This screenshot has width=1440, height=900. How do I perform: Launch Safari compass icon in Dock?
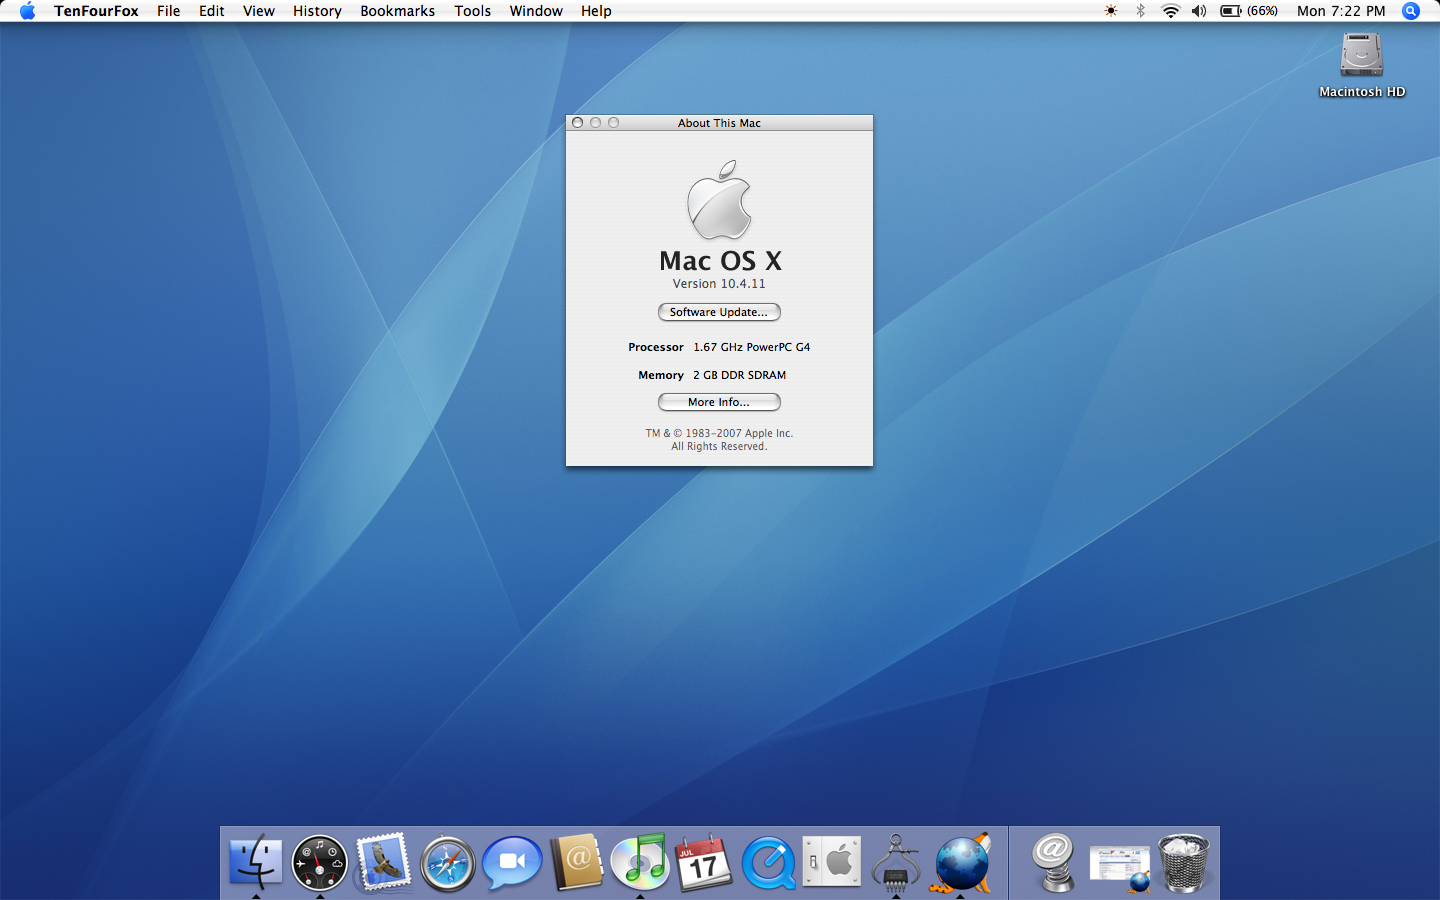[x=448, y=862]
